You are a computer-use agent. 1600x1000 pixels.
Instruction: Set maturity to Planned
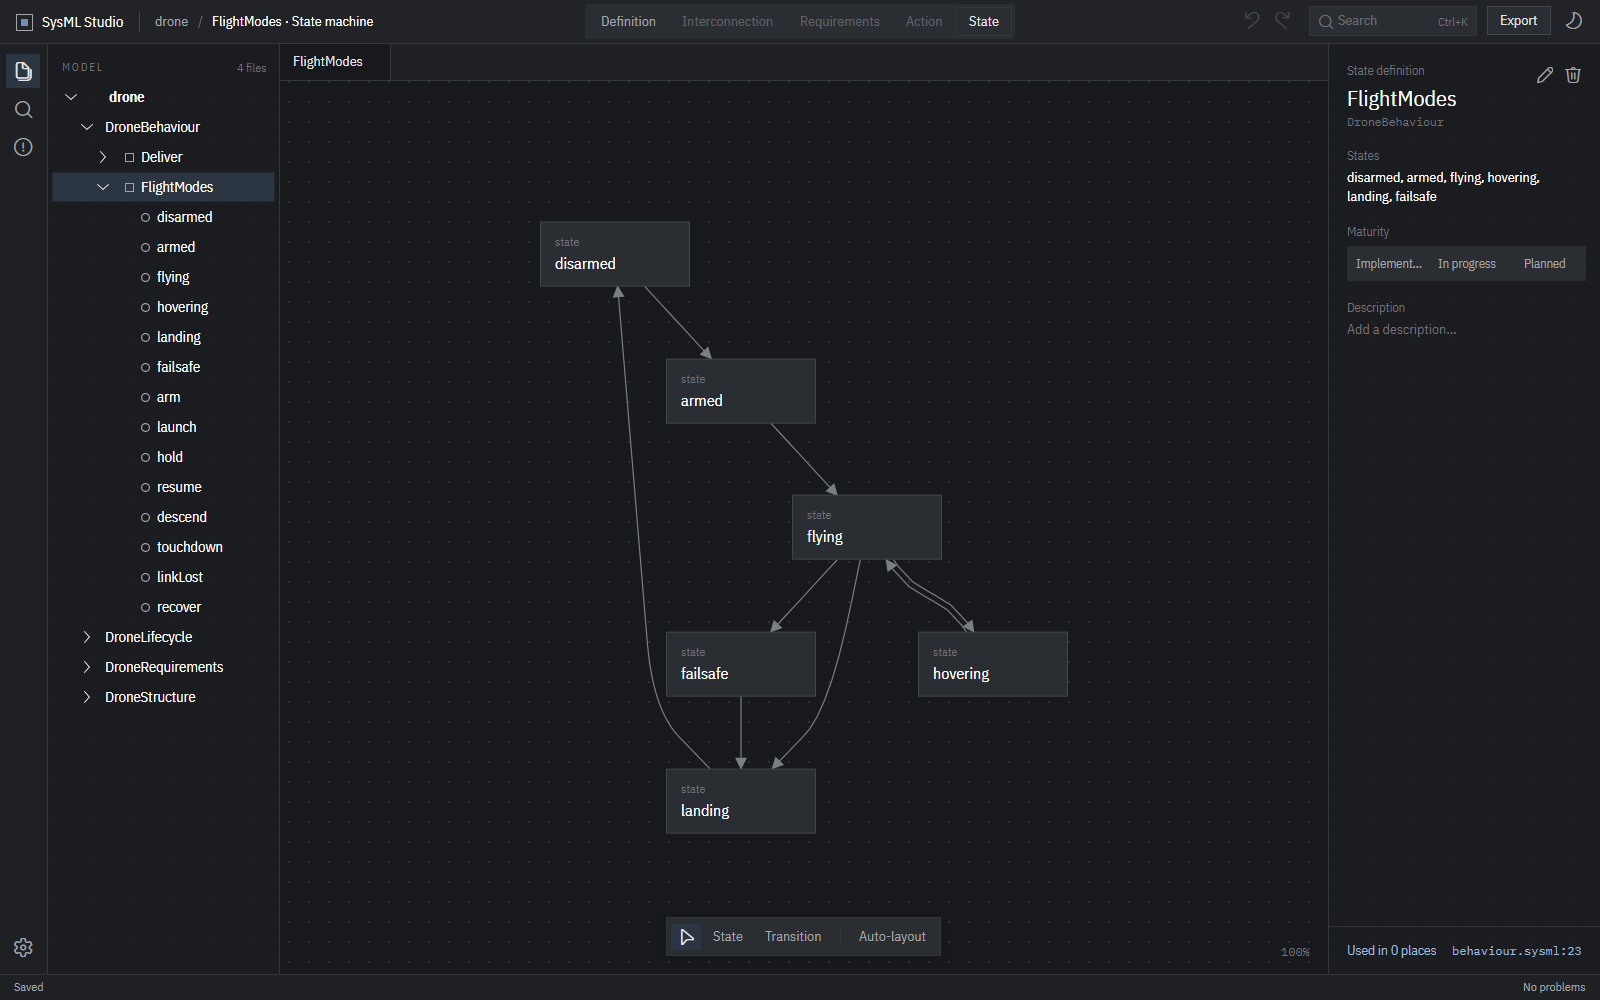1545,264
